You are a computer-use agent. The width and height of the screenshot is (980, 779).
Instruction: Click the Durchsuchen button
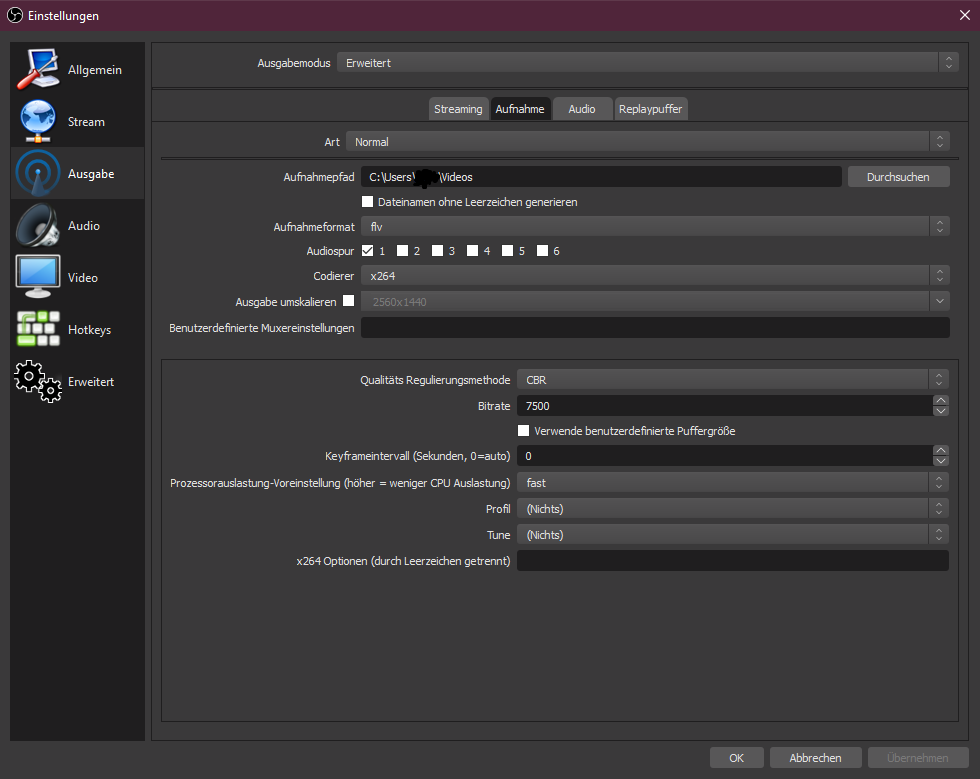click(x=898, y=177)
